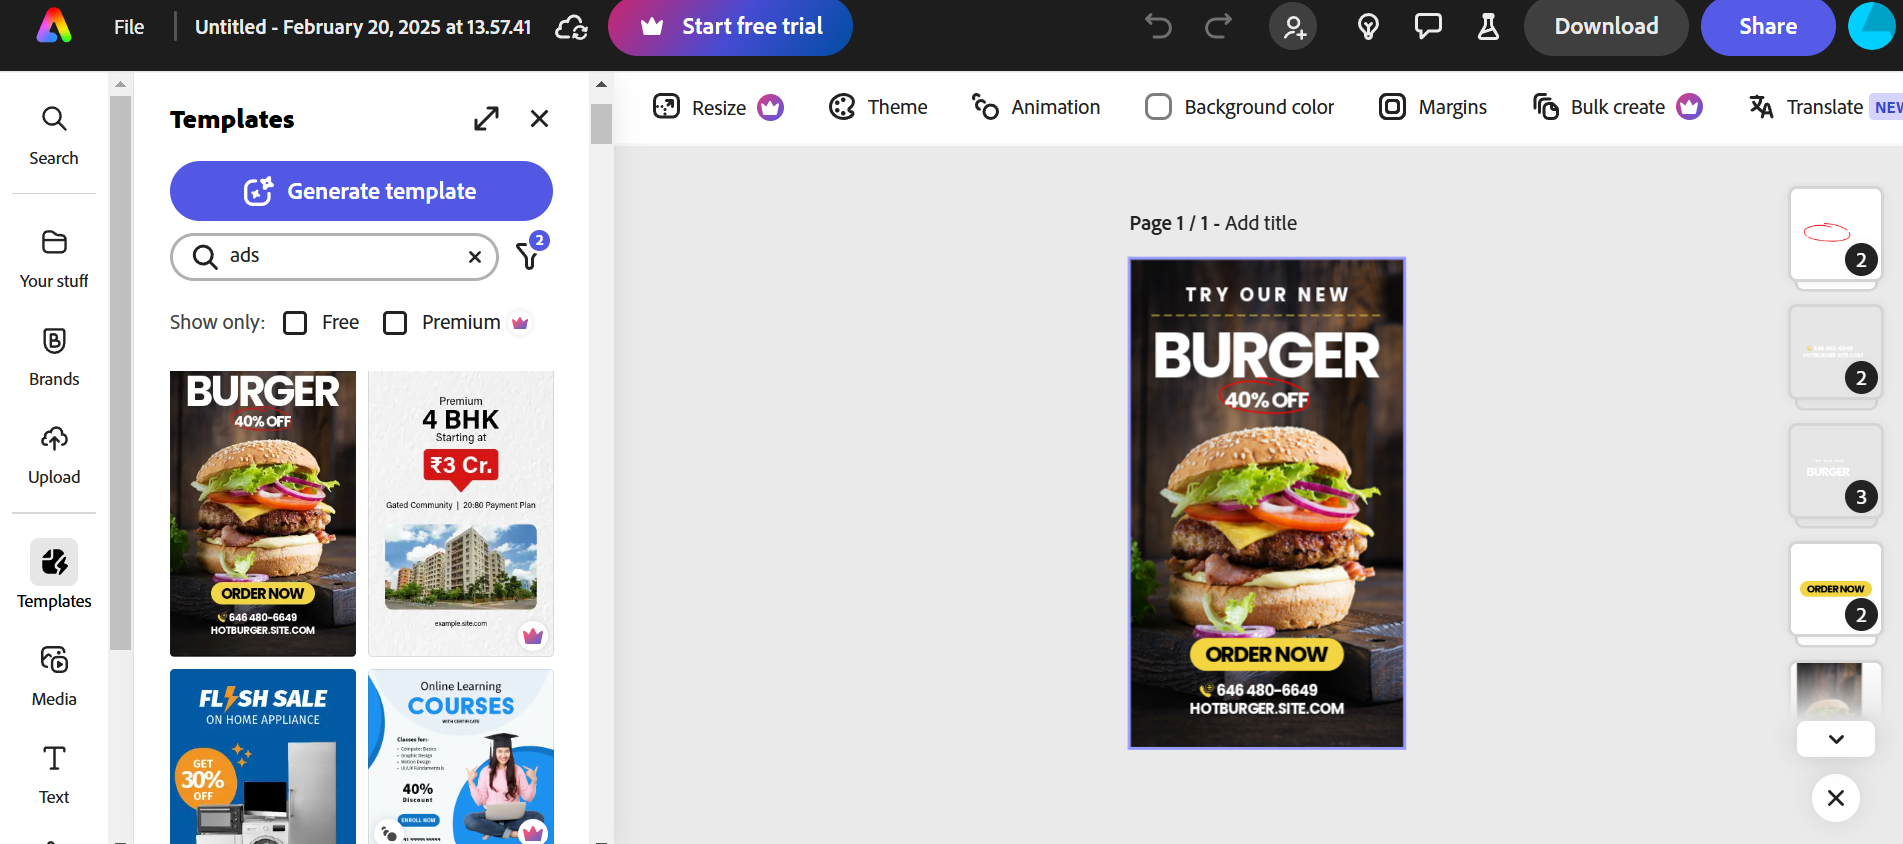Image resolution: width=1903 pixels, height=844 pixels.
Task: Open the File menu
Action: tap(129, 27)
